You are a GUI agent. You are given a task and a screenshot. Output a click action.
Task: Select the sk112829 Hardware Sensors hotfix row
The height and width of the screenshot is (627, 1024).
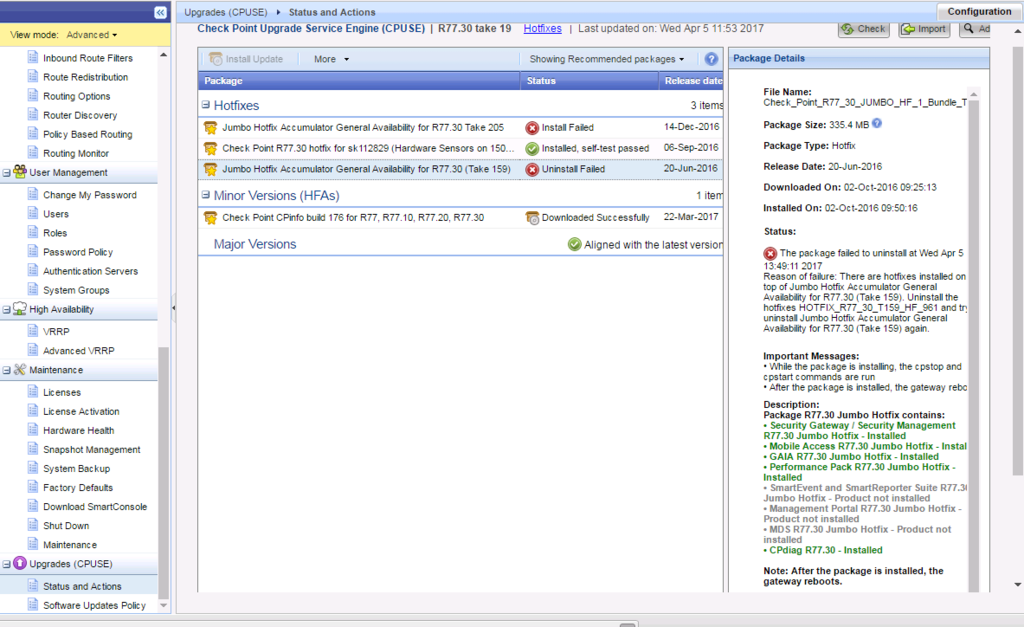pyautogui.click(x=460, y=148)
